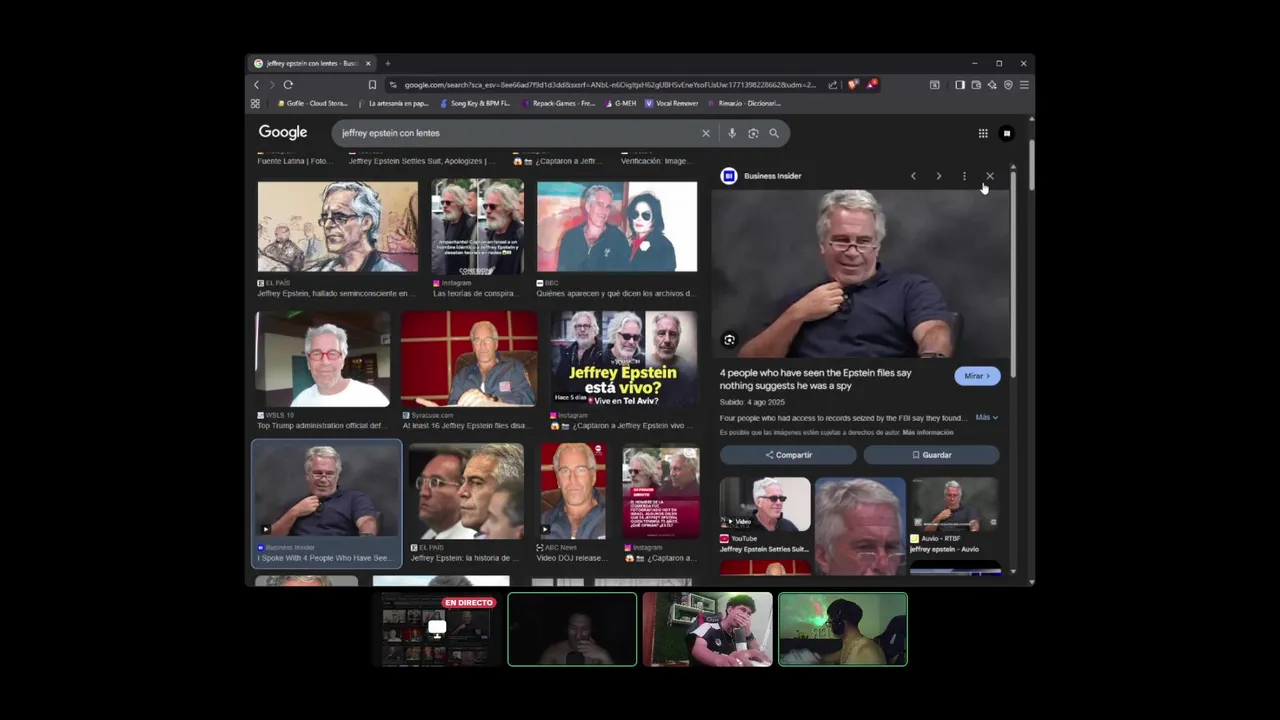
Task: Open the Business Insider source link
Action: point(772,176)
